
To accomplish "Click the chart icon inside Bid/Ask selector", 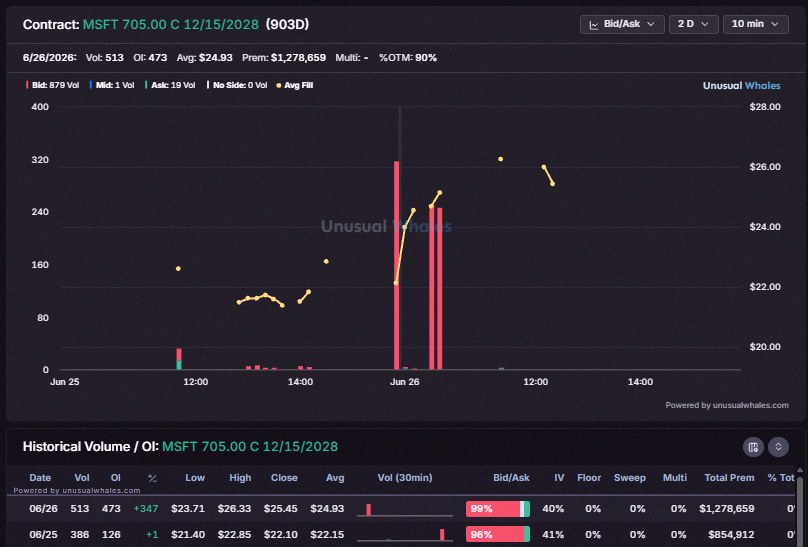I will pyautogui.click(x=594, y=25).
